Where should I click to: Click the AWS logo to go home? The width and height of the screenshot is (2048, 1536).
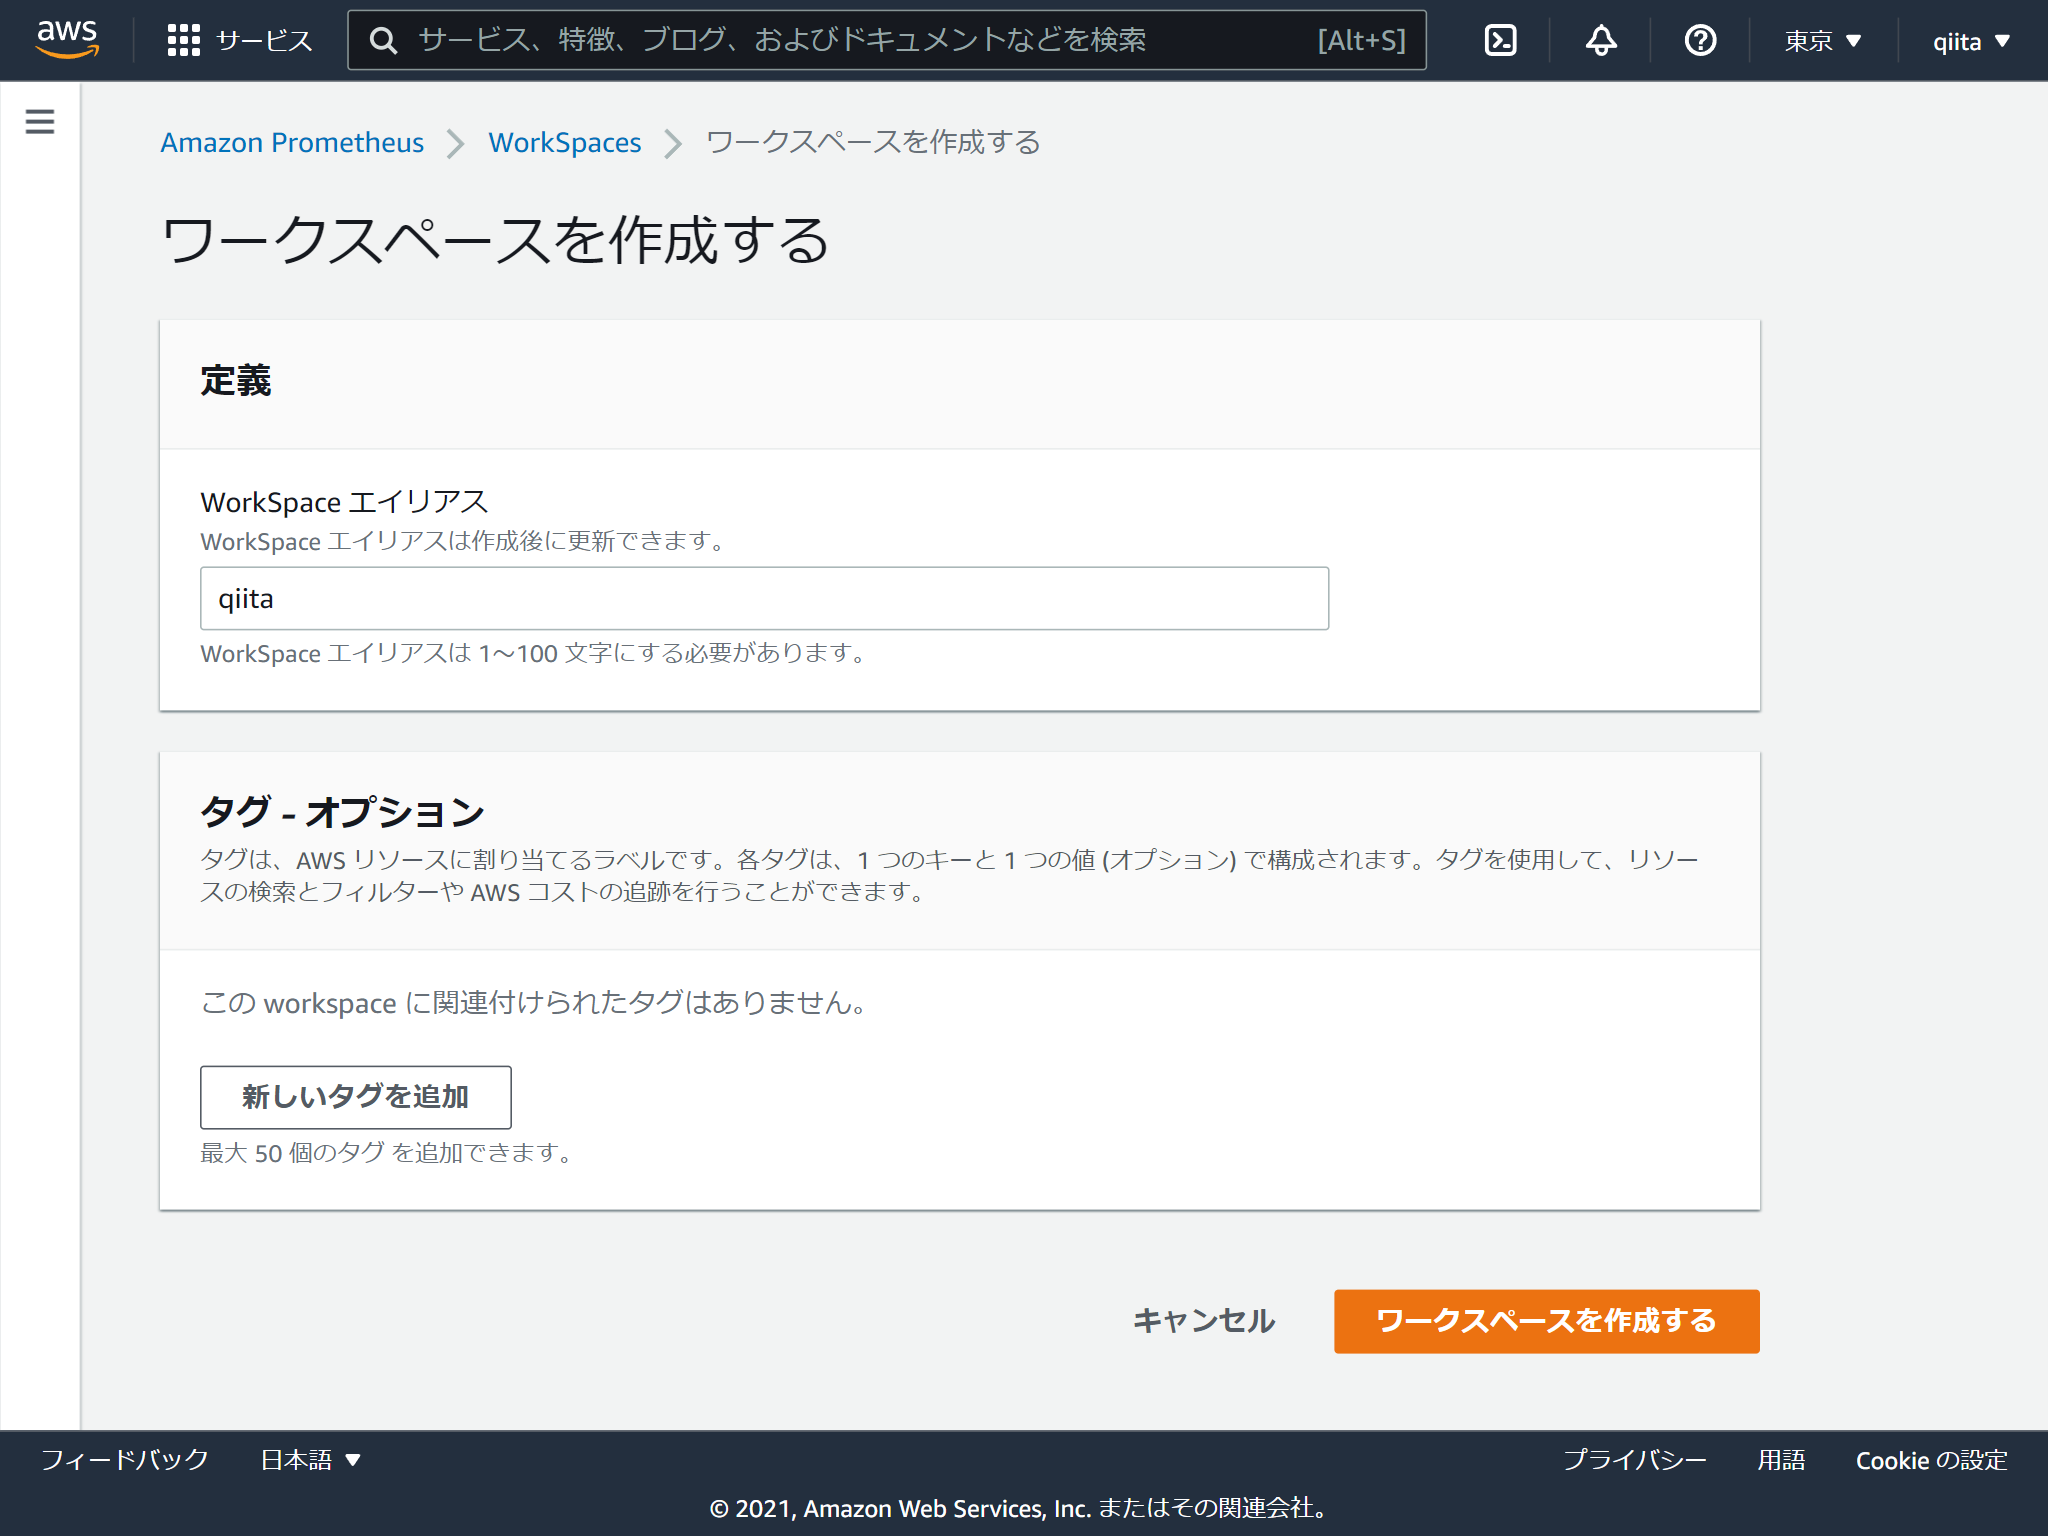click(66, 40)
